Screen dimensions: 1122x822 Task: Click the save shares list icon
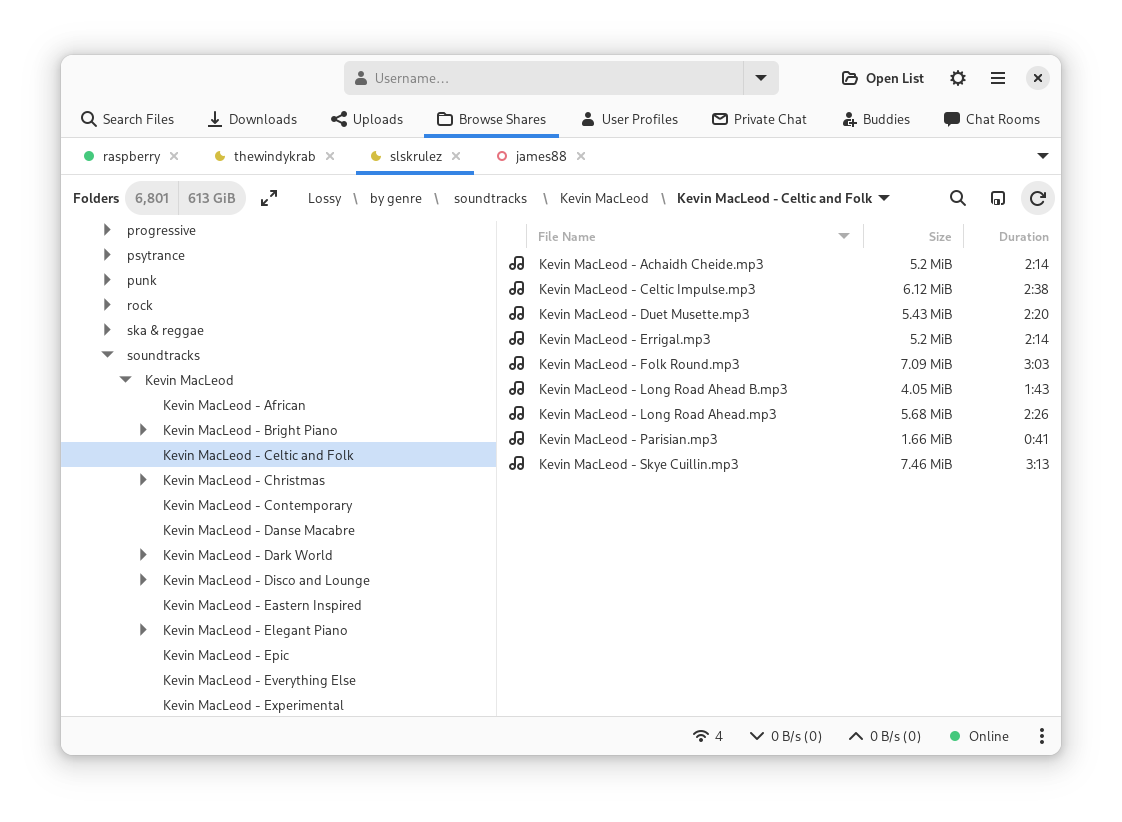(x=997, y=198)
